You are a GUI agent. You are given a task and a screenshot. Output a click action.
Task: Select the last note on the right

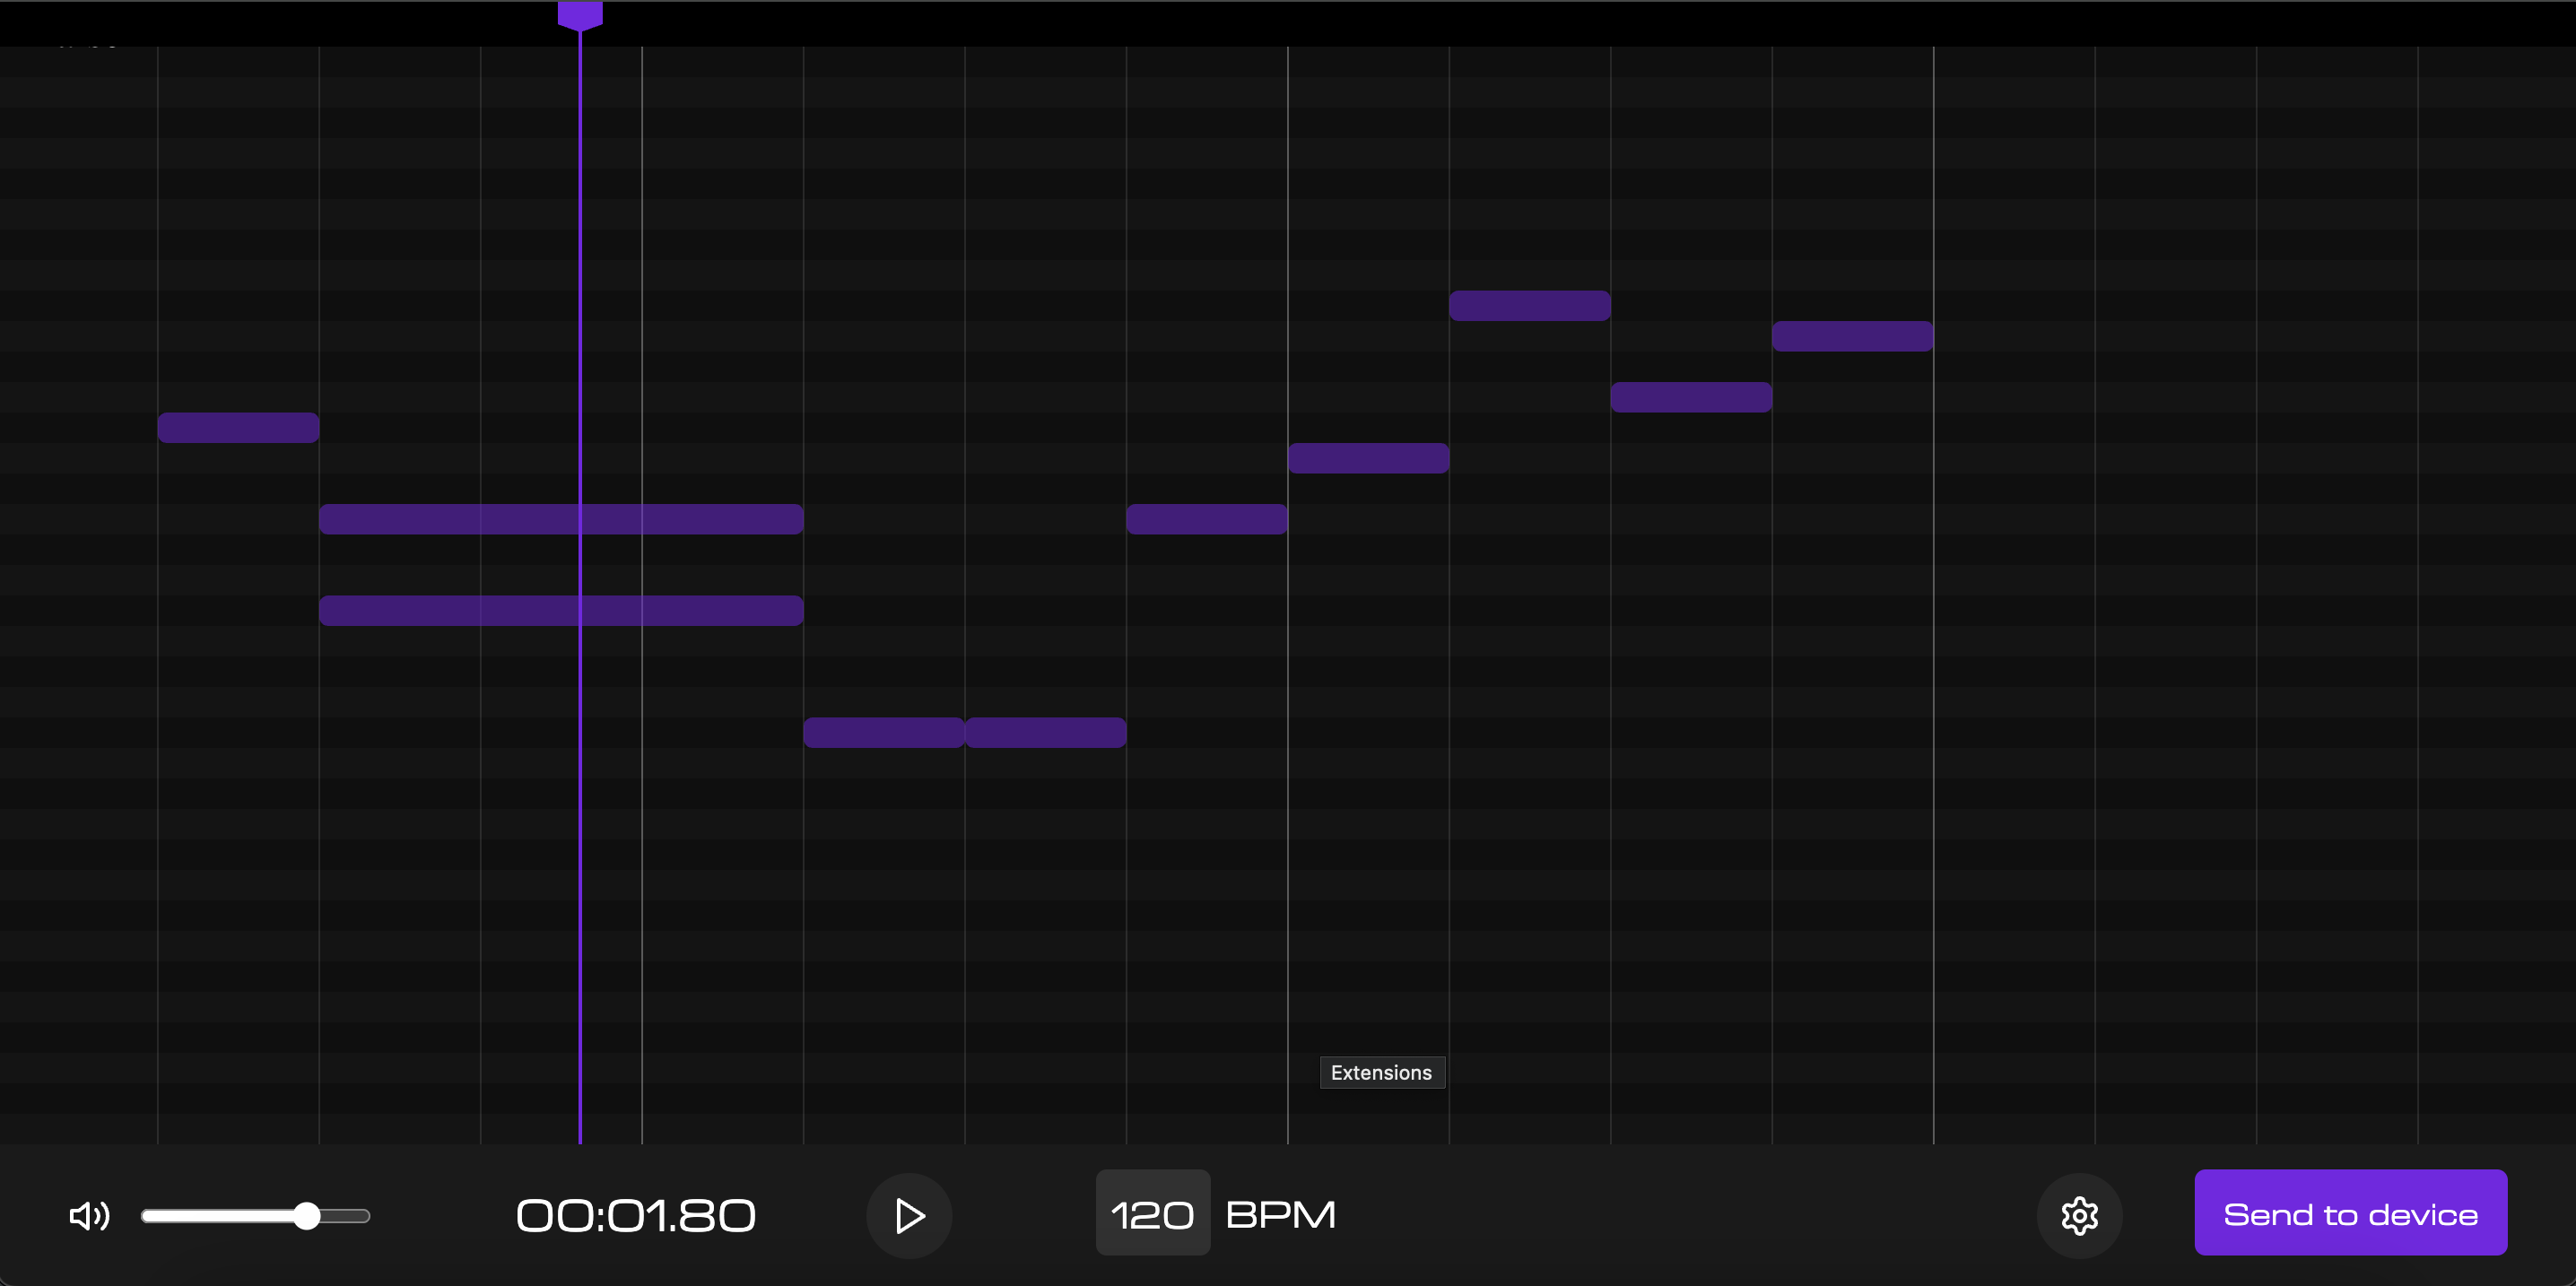[x=1852, y=336]
